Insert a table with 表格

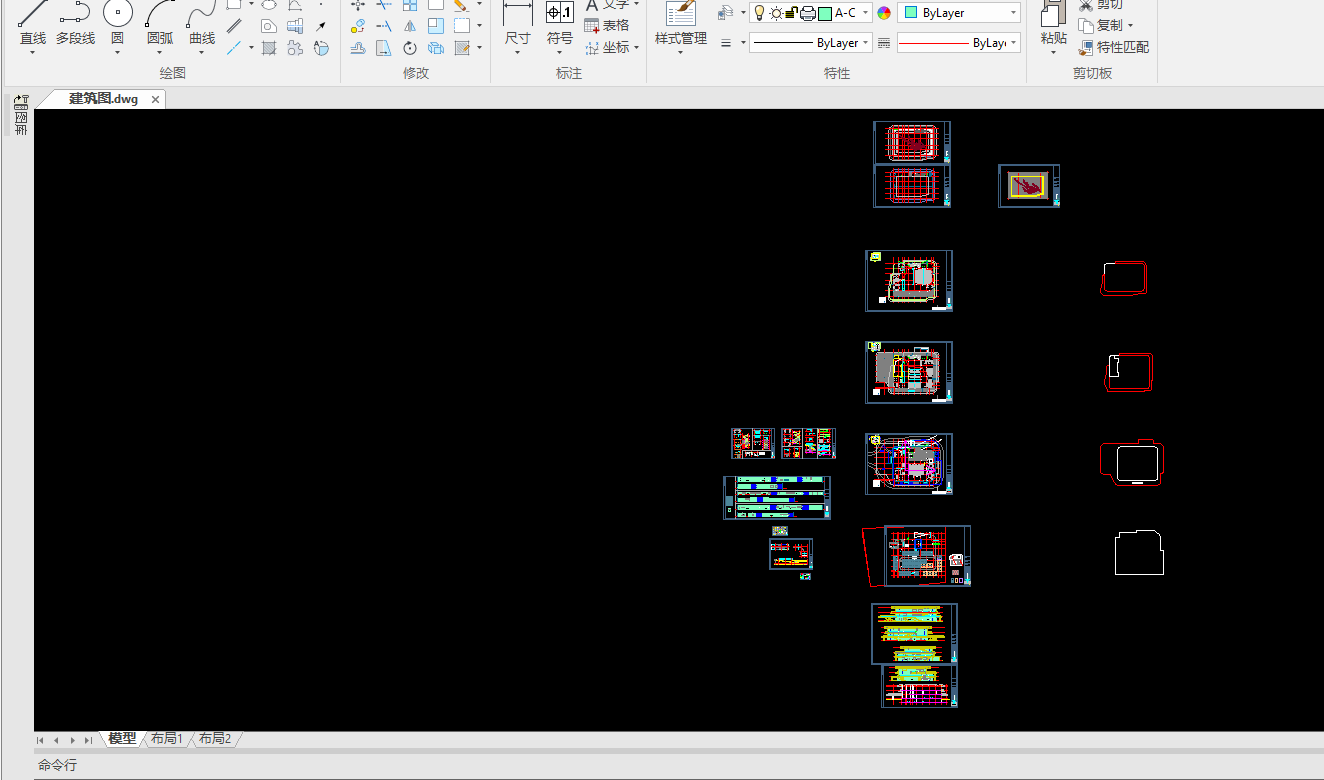click(607, 26)
